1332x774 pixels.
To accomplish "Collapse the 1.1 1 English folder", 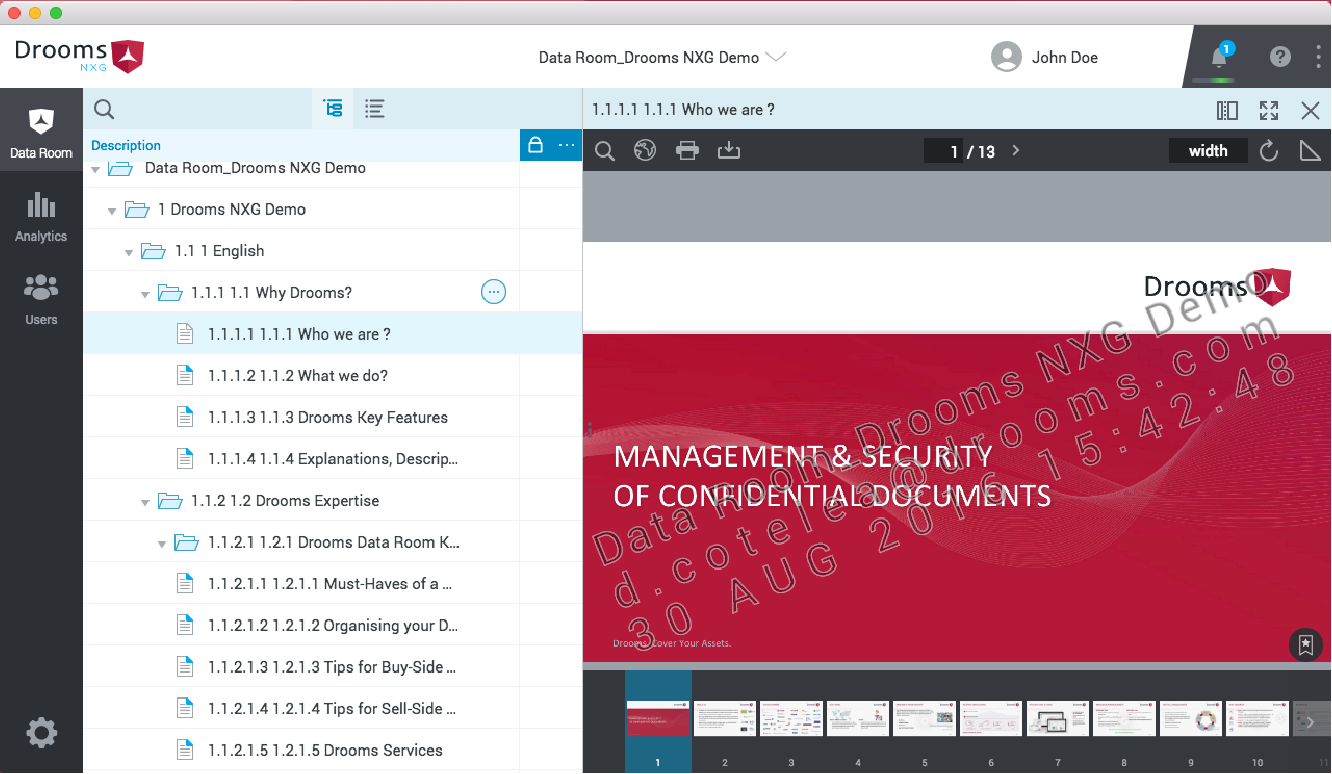I will (x=129, y=252).
